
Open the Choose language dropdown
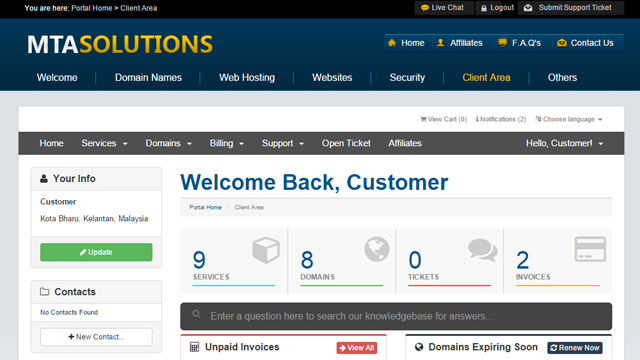tap(569, 119)
